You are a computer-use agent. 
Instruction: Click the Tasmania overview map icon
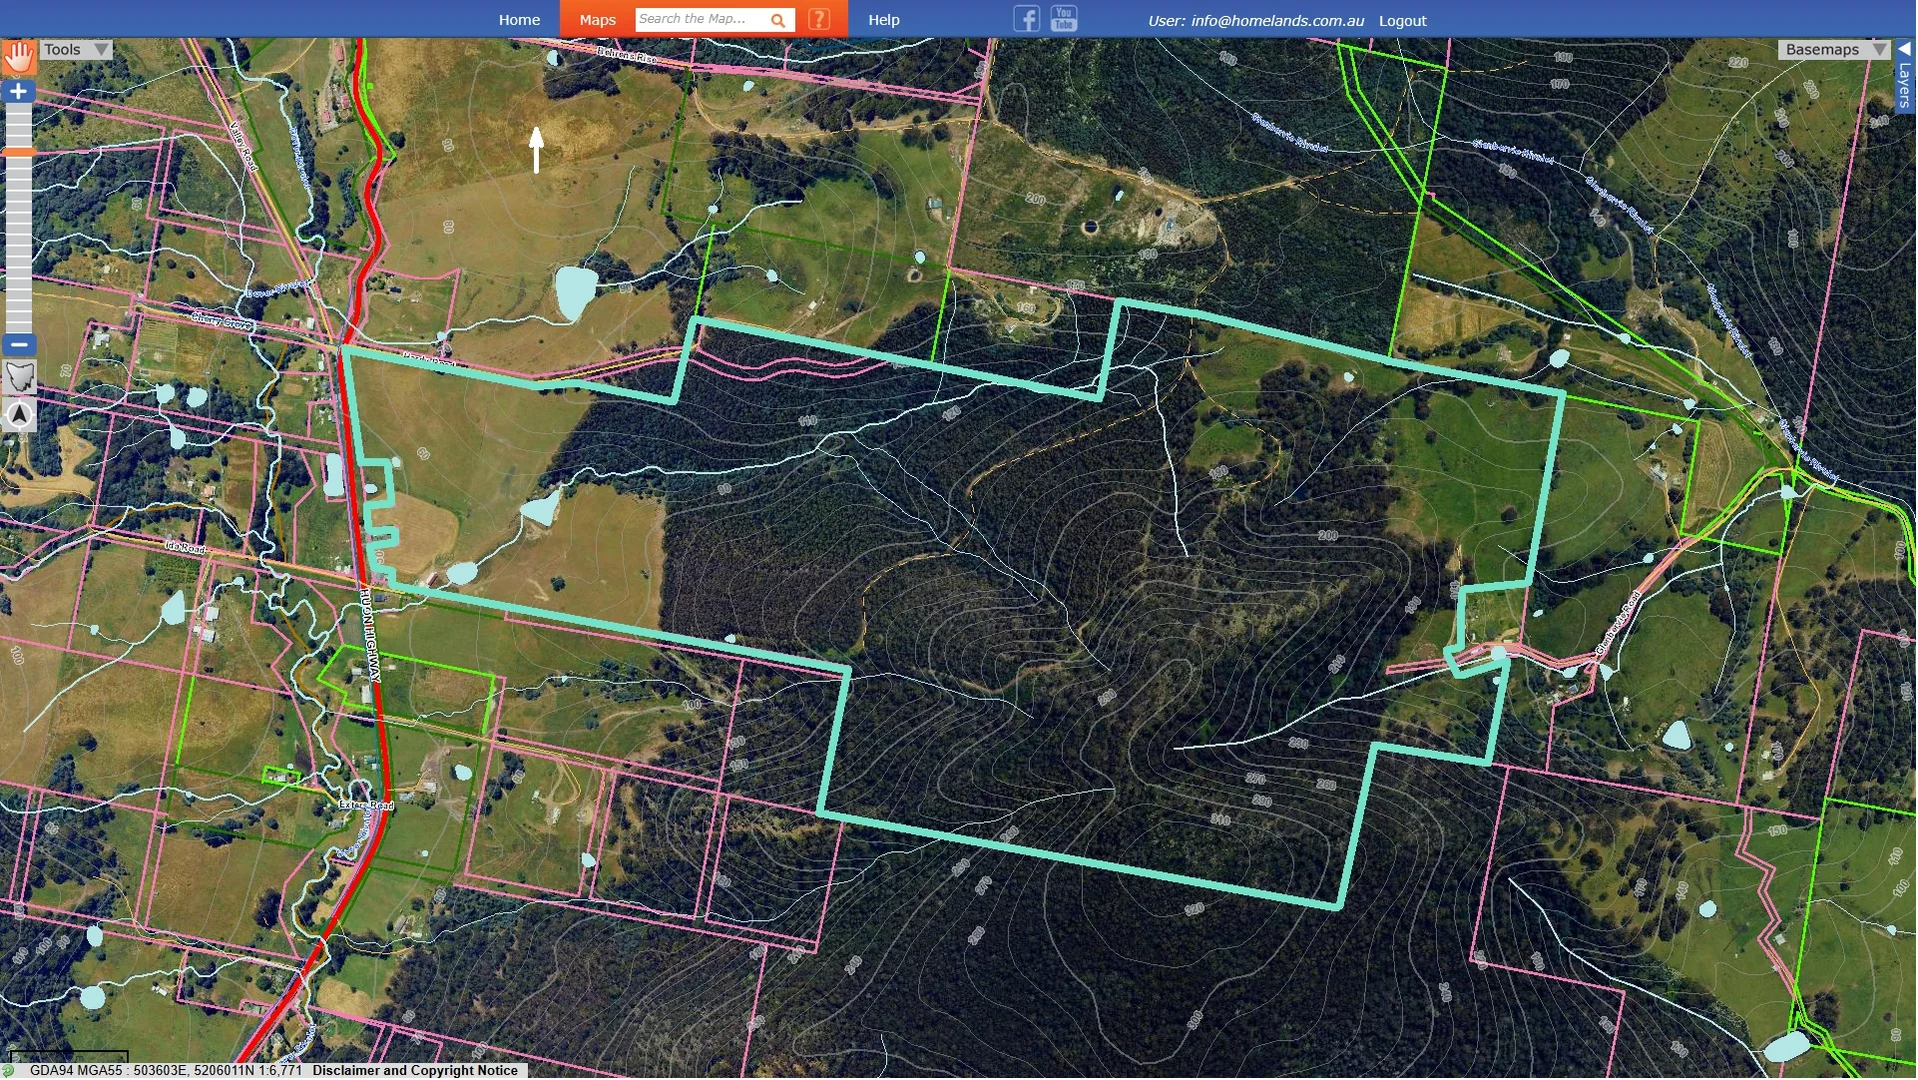pyautogui.click(x=19, y=377)
